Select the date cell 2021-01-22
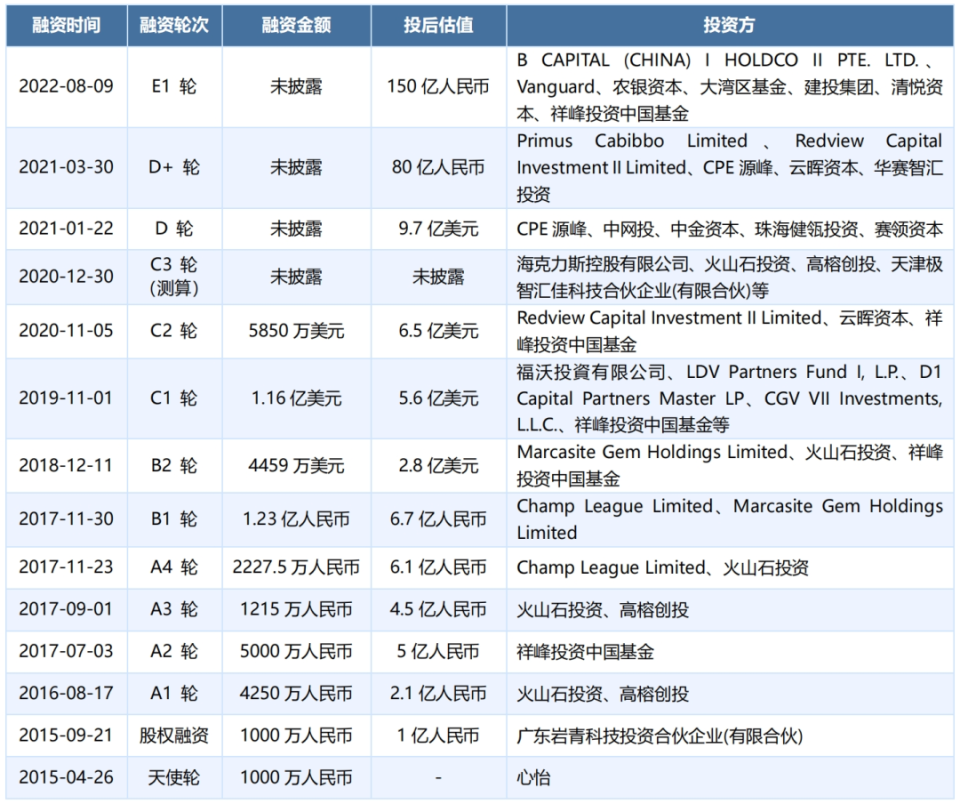 pos(67,229)
